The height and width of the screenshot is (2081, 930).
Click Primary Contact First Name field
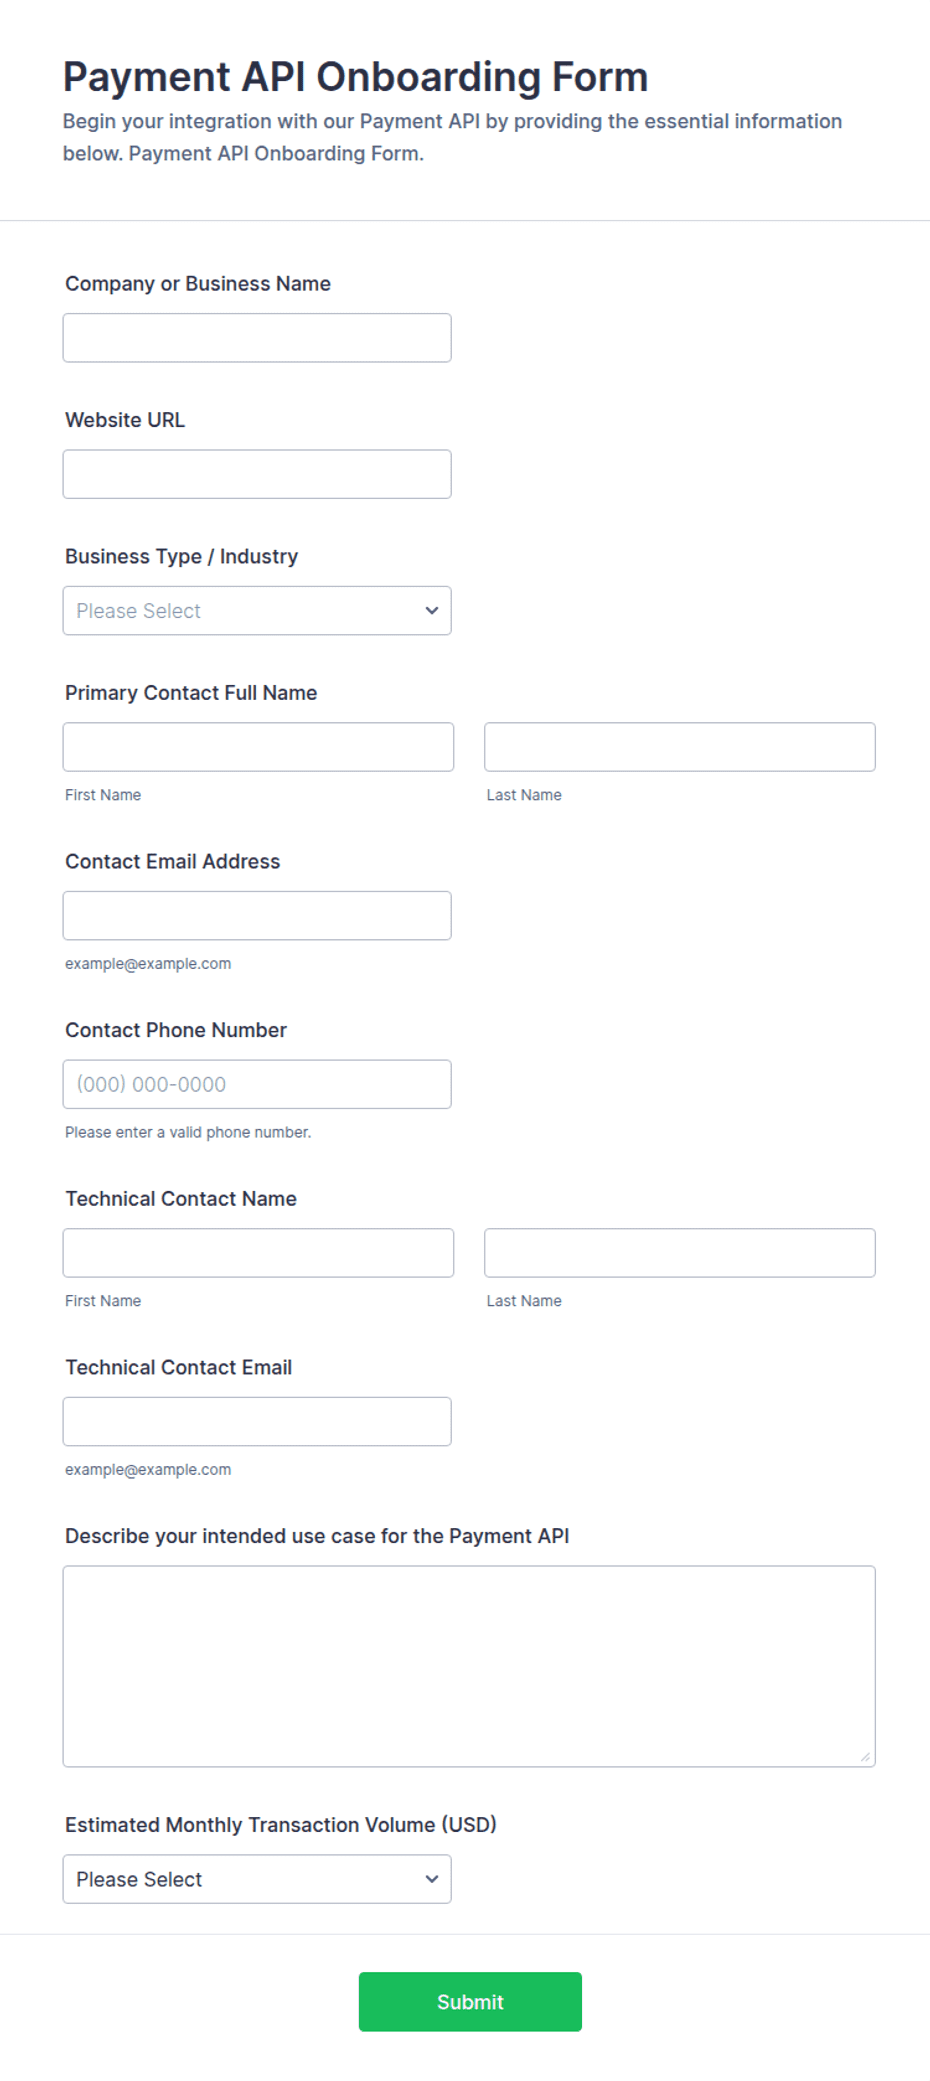pyautogui.click(x=258, y=747)
